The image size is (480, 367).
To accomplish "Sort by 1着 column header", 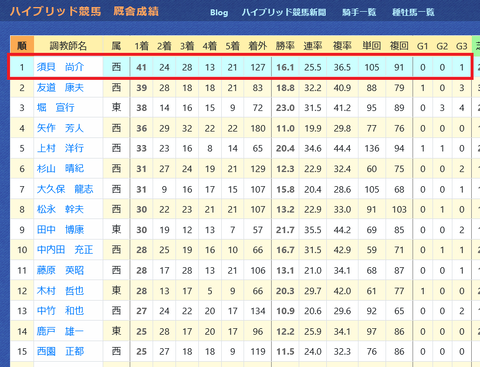I will pyautogui.click(x=141, y=45).
